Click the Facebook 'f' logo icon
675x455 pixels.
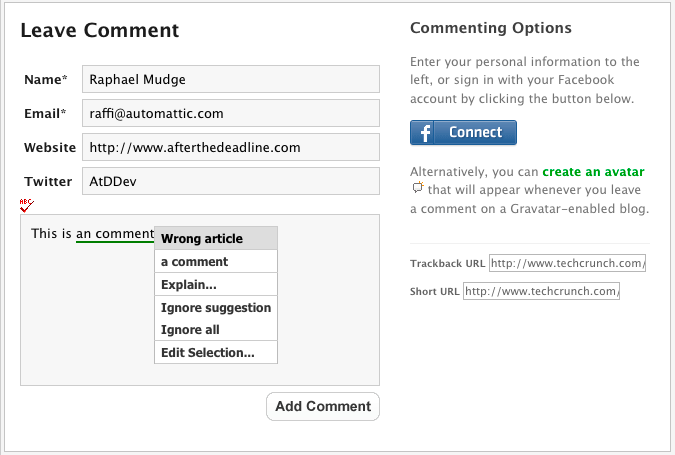425,133
